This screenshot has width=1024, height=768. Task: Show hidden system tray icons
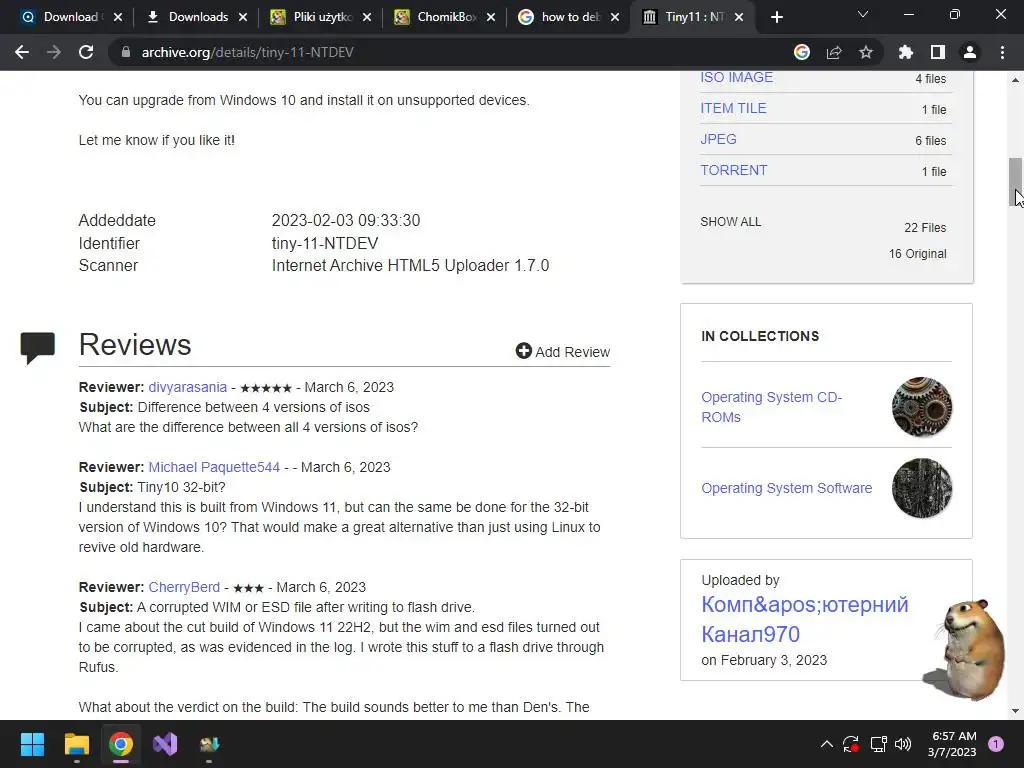pyautogui.click(x=827, y=744)
